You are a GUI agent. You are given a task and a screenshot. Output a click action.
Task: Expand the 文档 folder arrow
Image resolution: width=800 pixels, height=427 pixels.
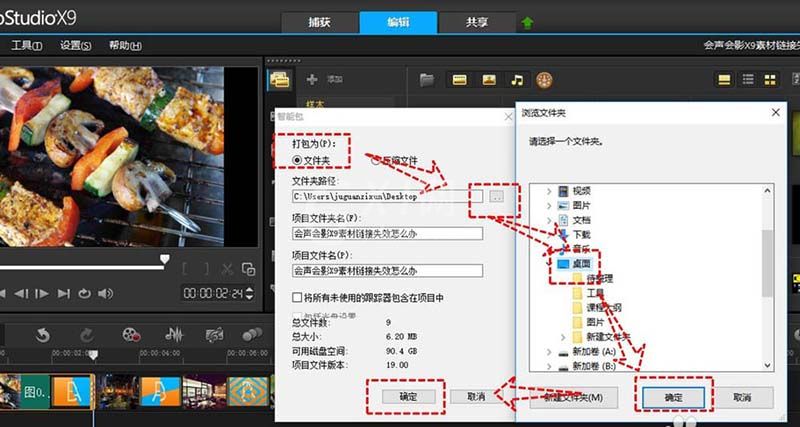pos(549,220)
